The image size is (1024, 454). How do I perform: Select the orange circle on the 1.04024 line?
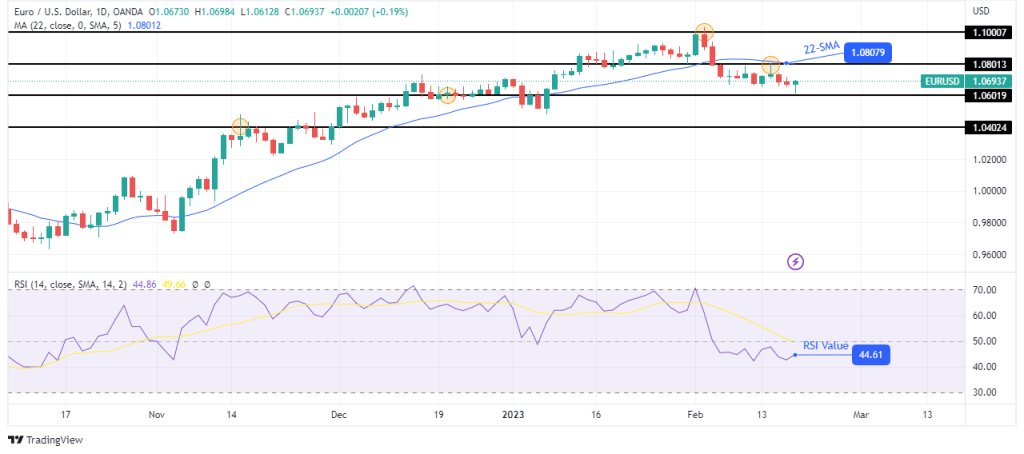[240, 127]
